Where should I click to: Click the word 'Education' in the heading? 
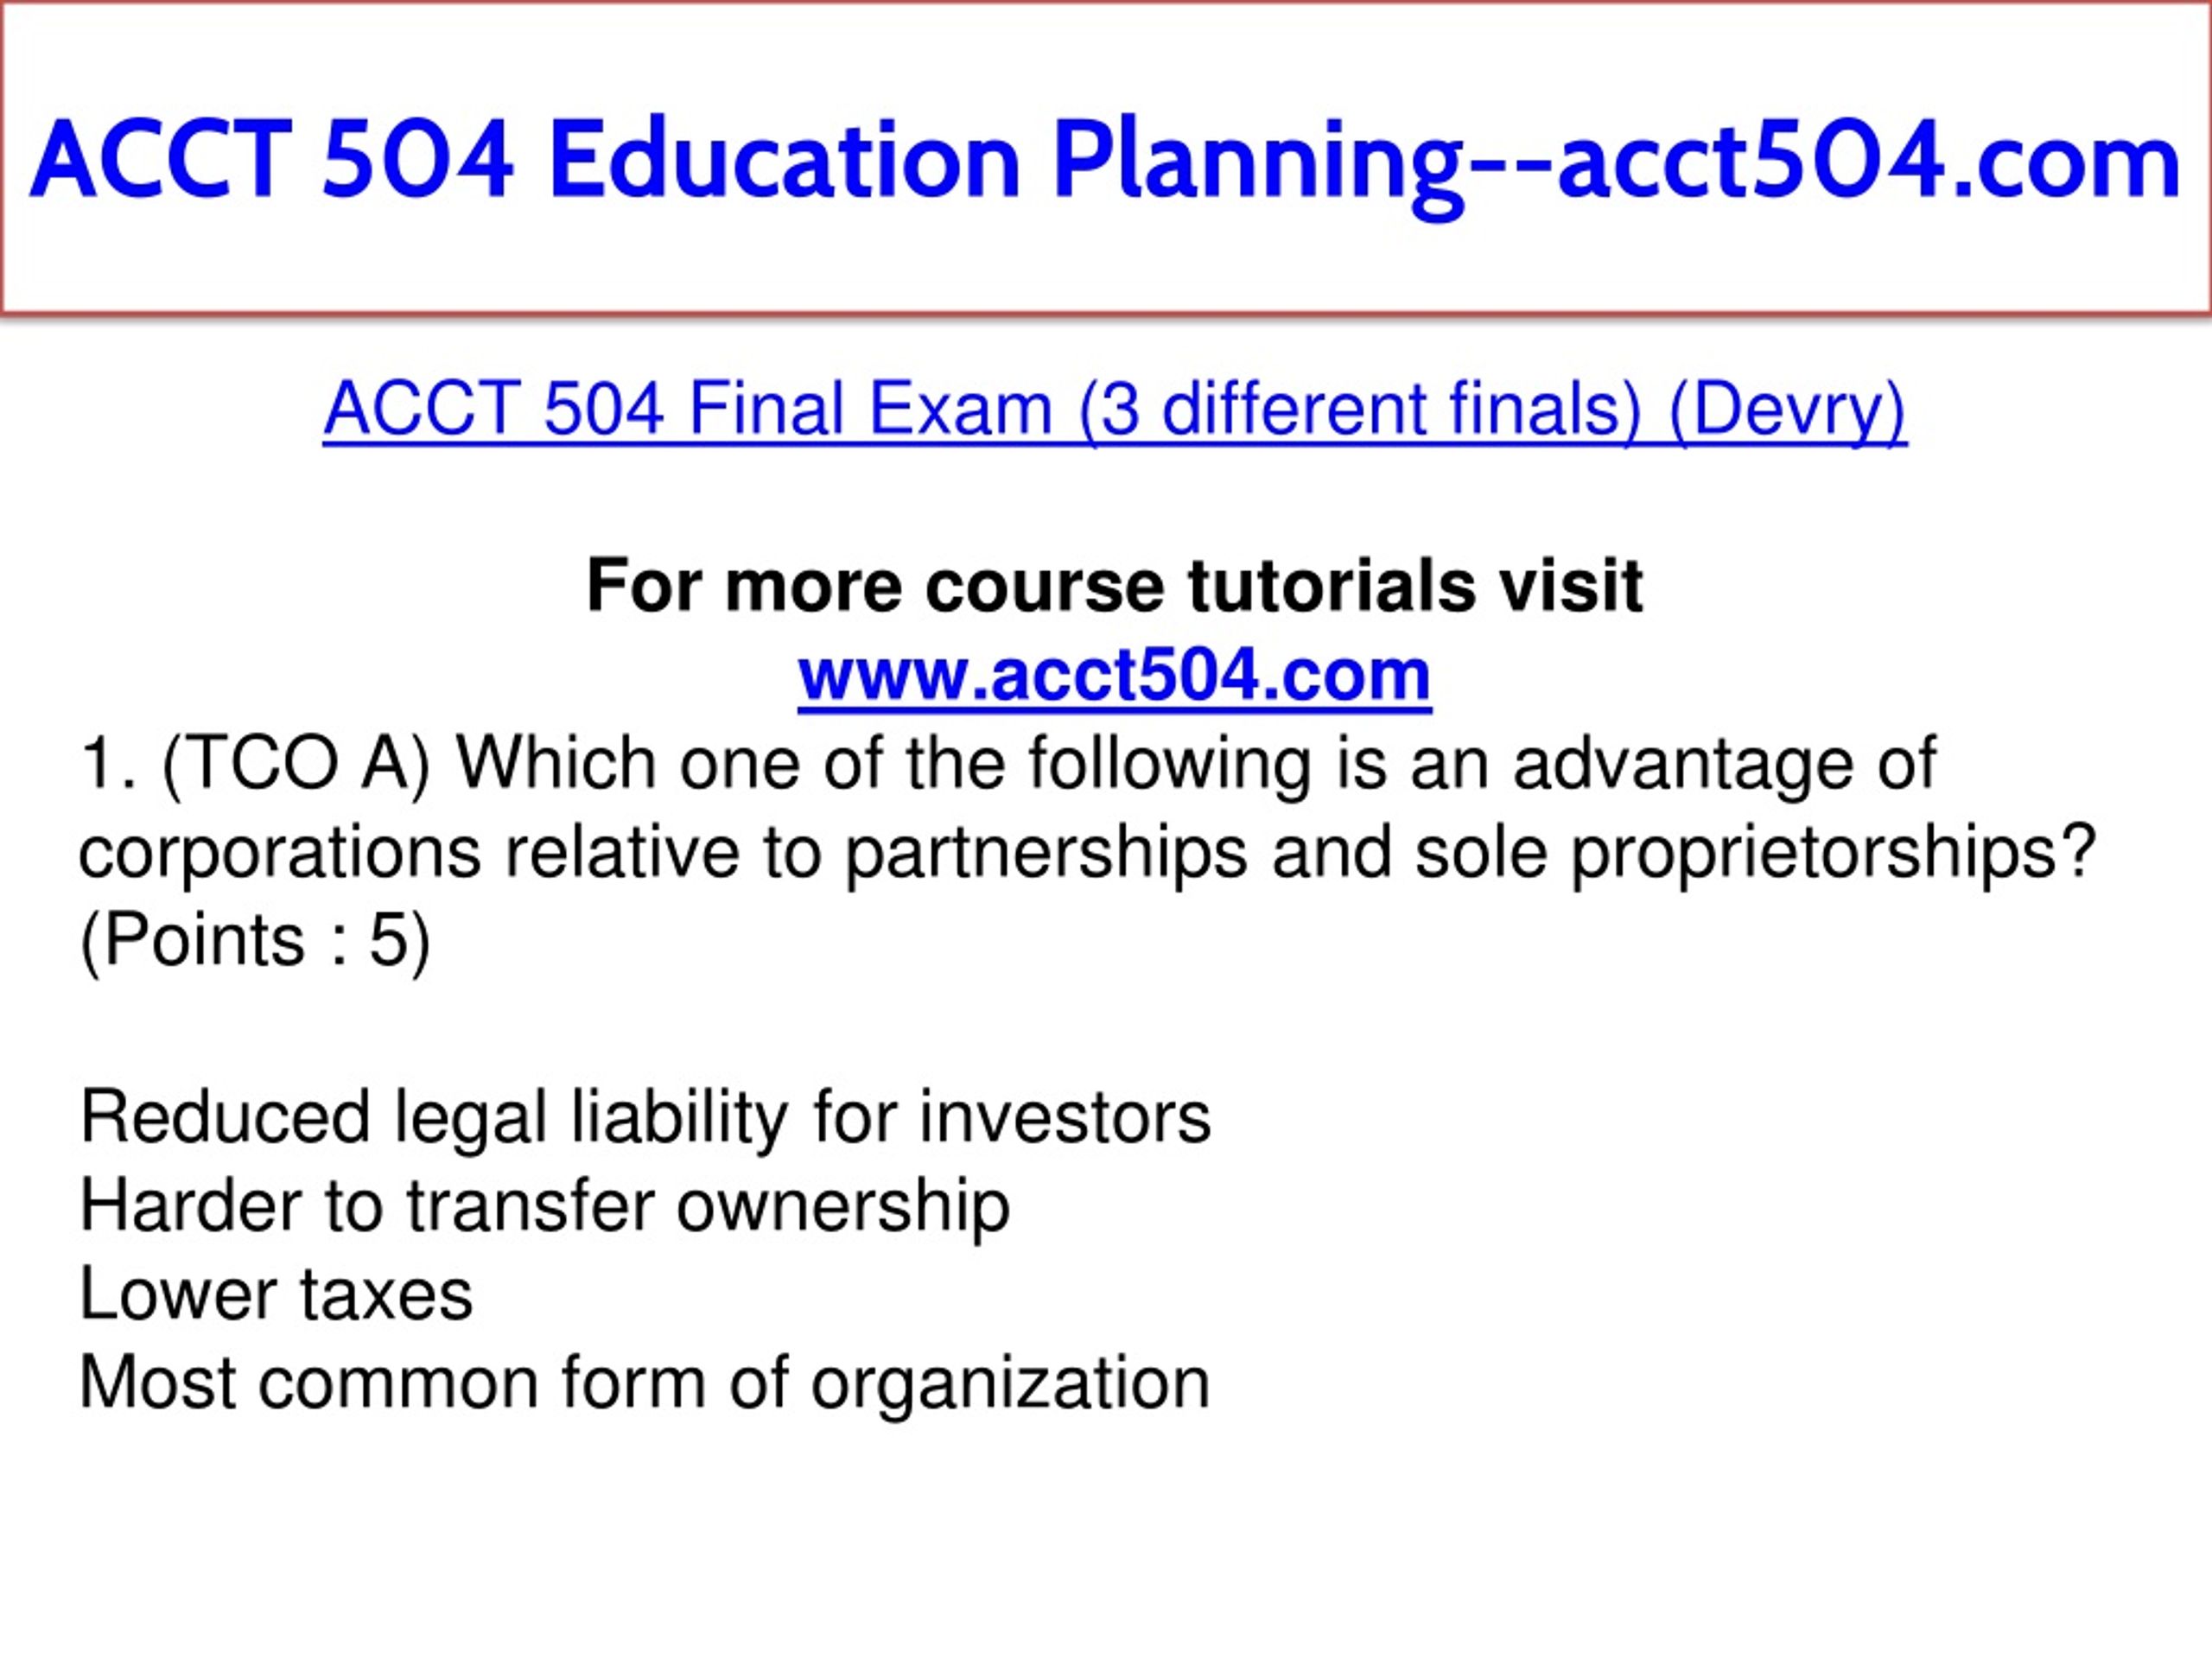pyautogui.click(x=784, y=160)
